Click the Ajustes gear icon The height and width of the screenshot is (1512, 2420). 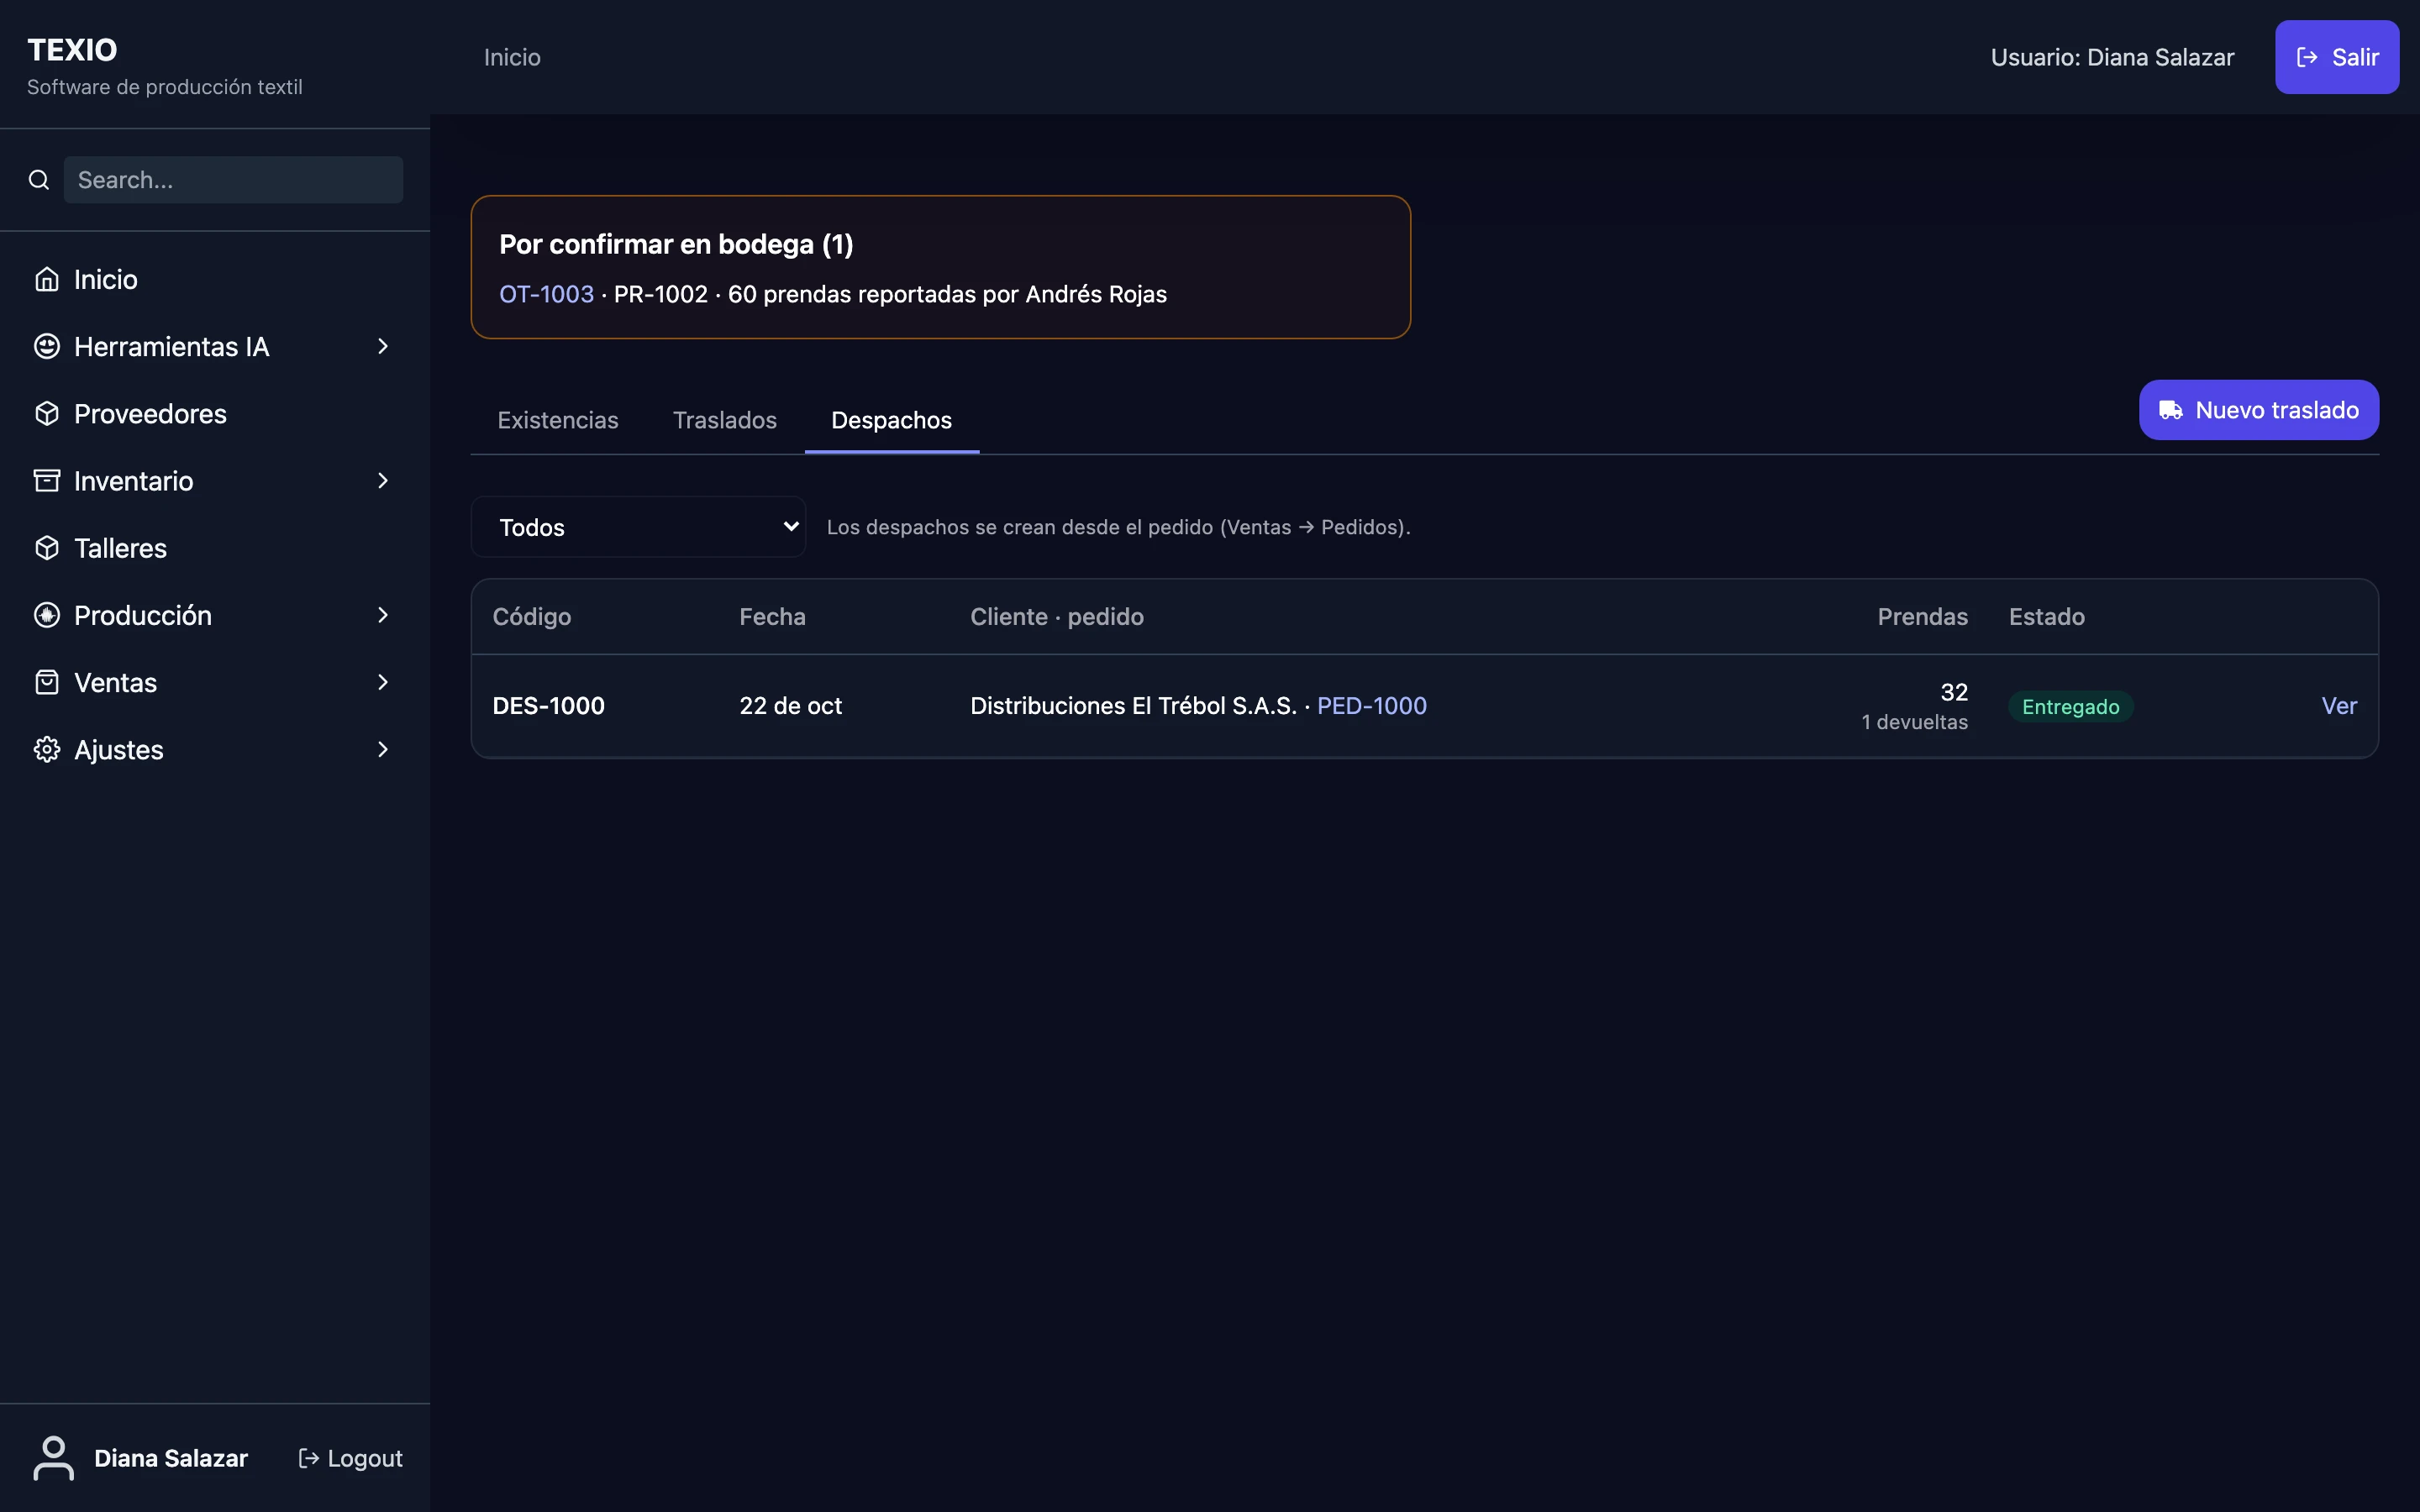tap(46, 749)
